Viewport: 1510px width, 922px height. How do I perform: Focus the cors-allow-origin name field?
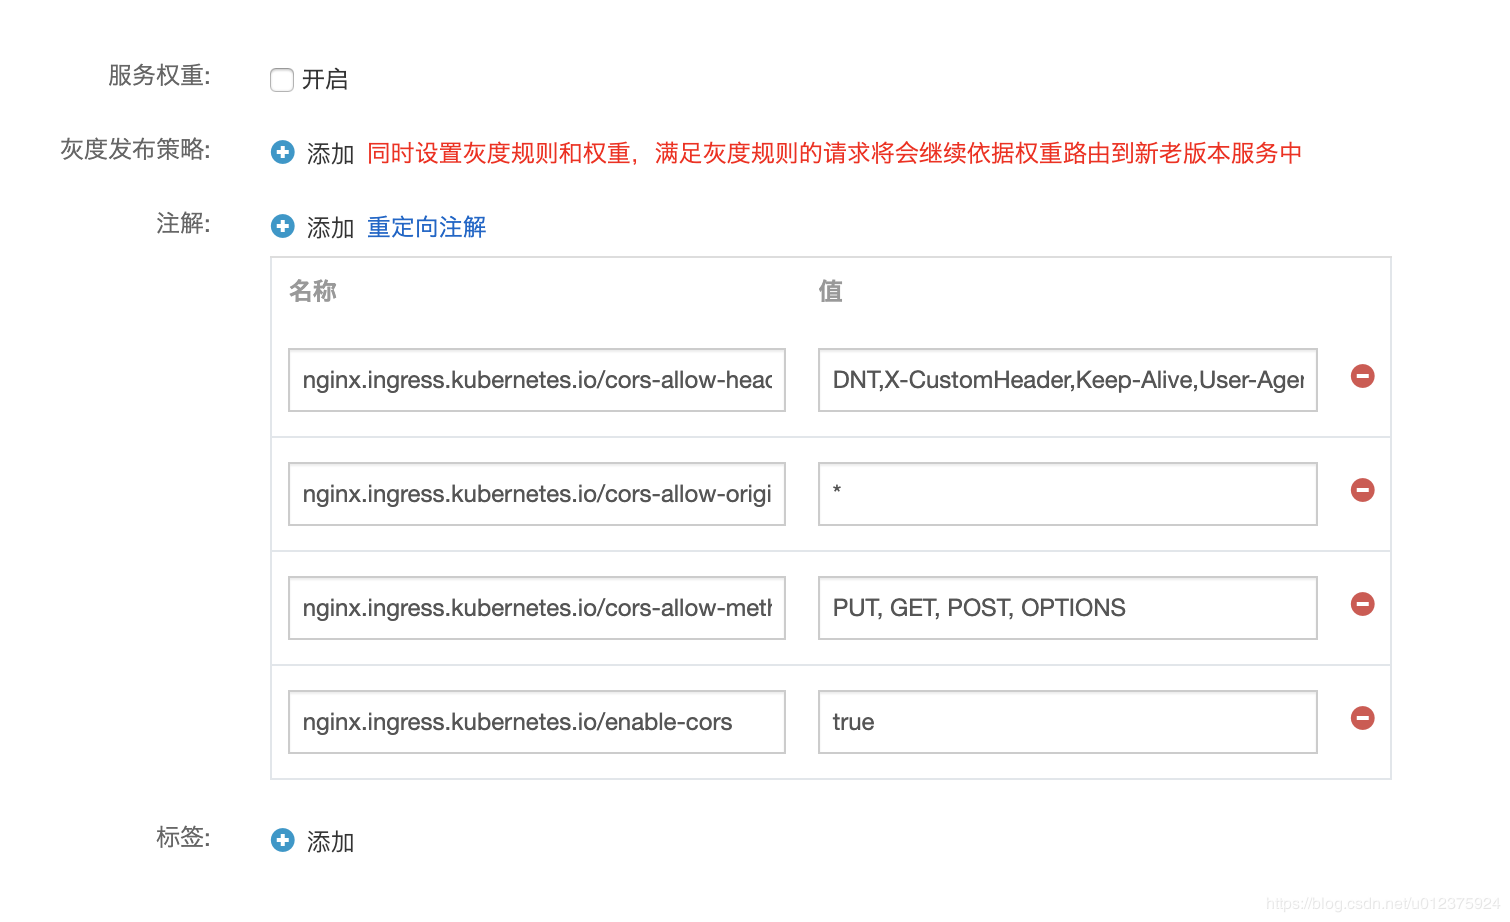click(537, 494)
